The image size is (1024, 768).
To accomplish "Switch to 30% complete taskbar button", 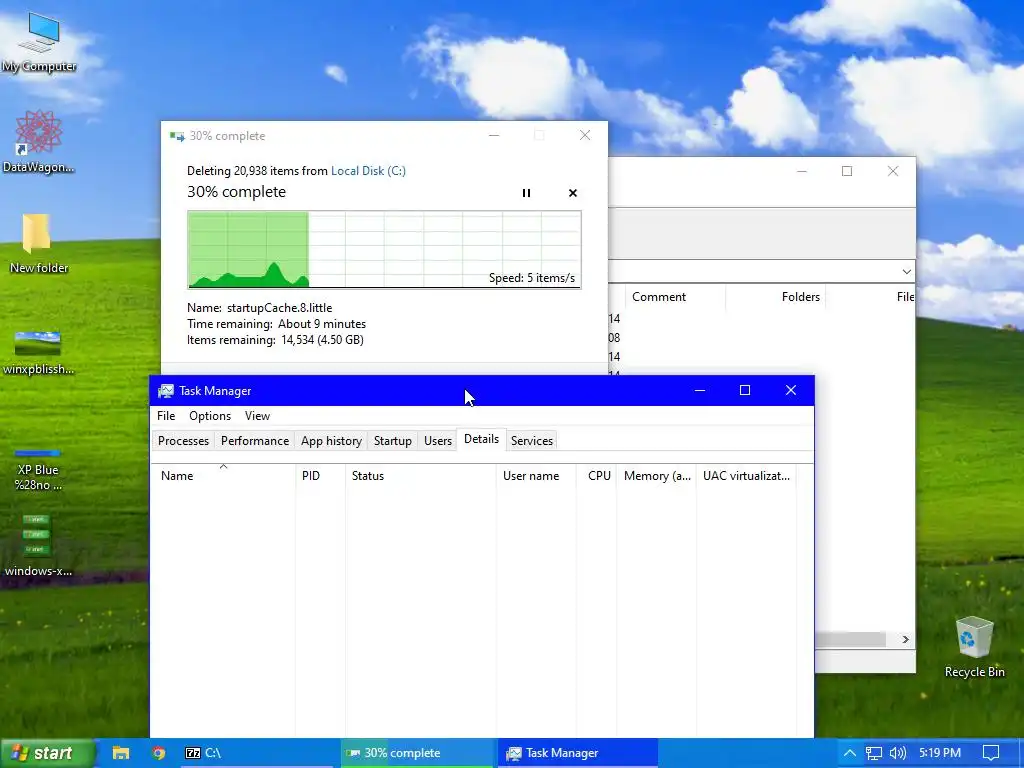I will 417,753.
